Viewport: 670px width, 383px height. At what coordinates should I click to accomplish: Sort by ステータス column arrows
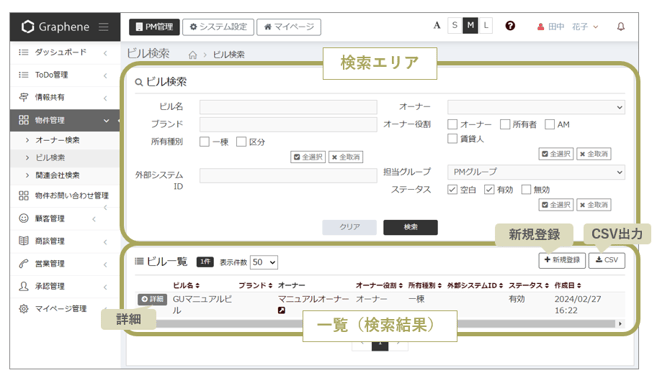(x=547, y=286)
